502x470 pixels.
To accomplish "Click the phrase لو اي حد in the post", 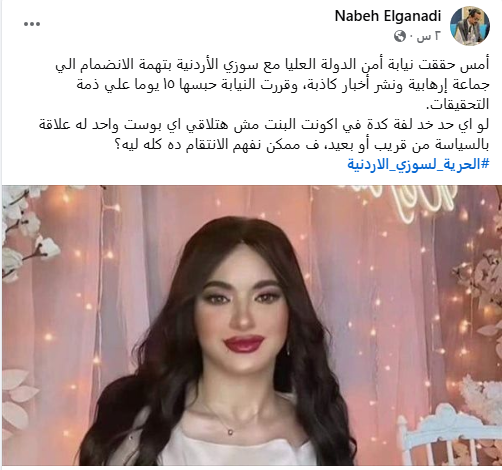I will (x=465, y=124).
